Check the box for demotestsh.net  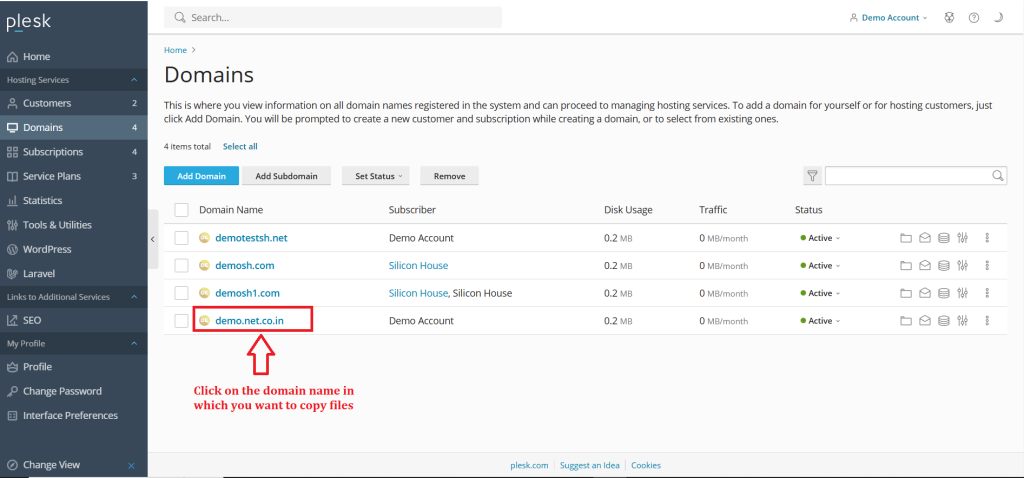pyautogui.click(x=182, y=238)
